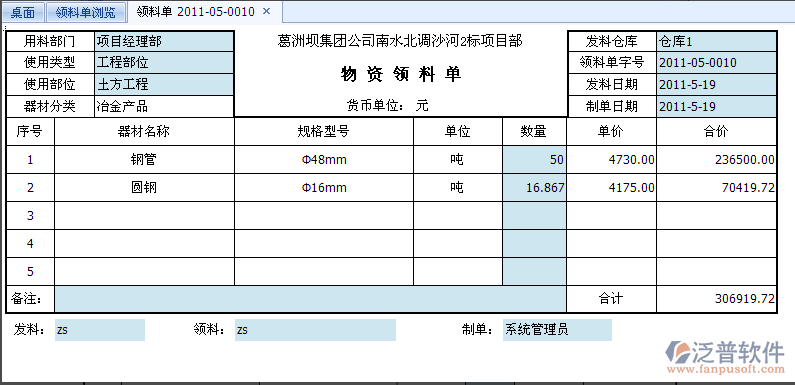Click the 使用部位 field 土方工程

pos(164,84)
